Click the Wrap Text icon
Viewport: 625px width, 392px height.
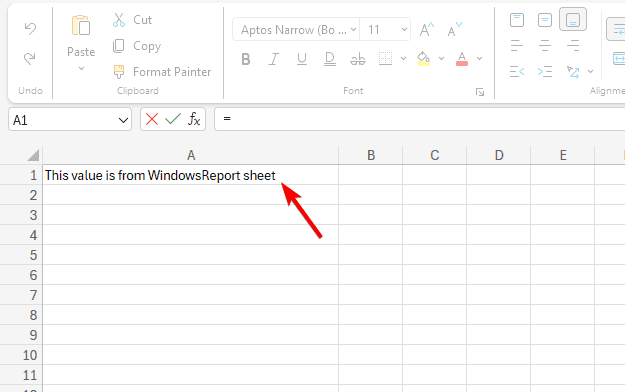click(616, 29)
